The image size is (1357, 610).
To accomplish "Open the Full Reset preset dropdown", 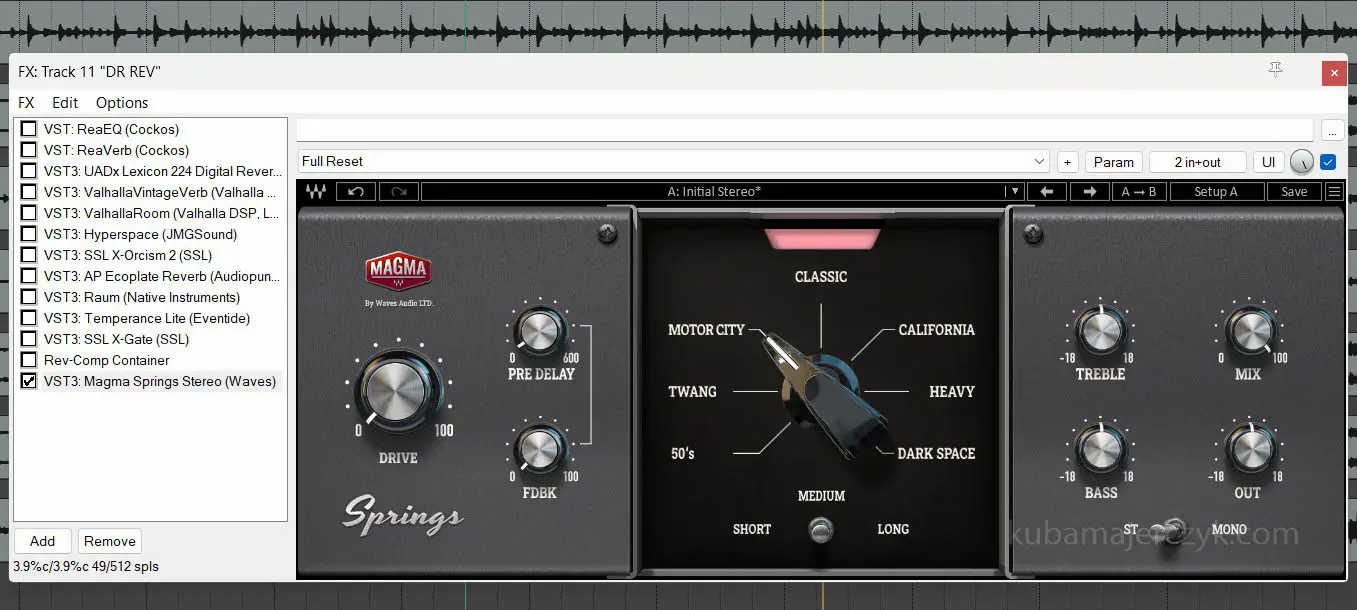I will click(1039, 162).
